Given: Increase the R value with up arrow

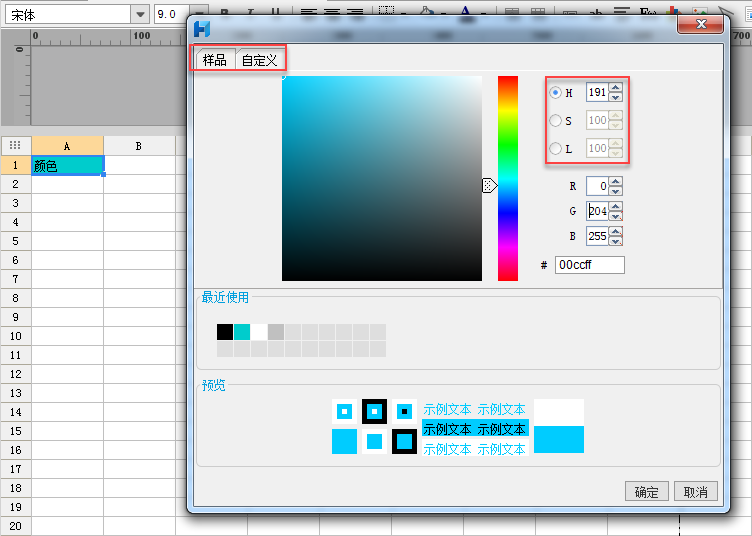Looking at the screenshot, I should click(x=616, y=182).
